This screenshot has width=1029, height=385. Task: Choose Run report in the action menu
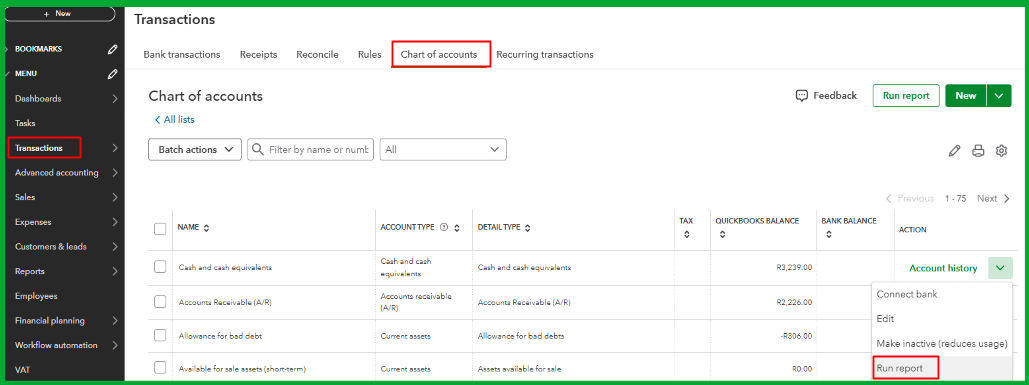click(x=899, y=369)
